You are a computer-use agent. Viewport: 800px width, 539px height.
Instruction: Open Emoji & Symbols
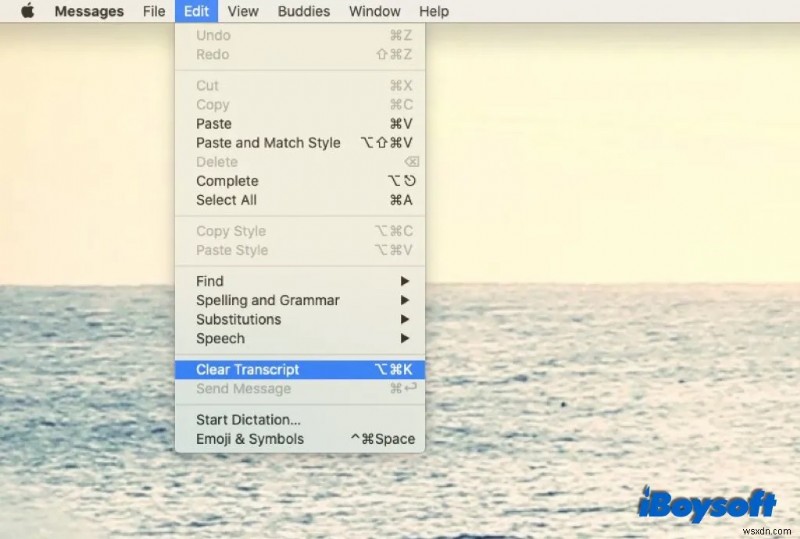[x=300, y=439]
